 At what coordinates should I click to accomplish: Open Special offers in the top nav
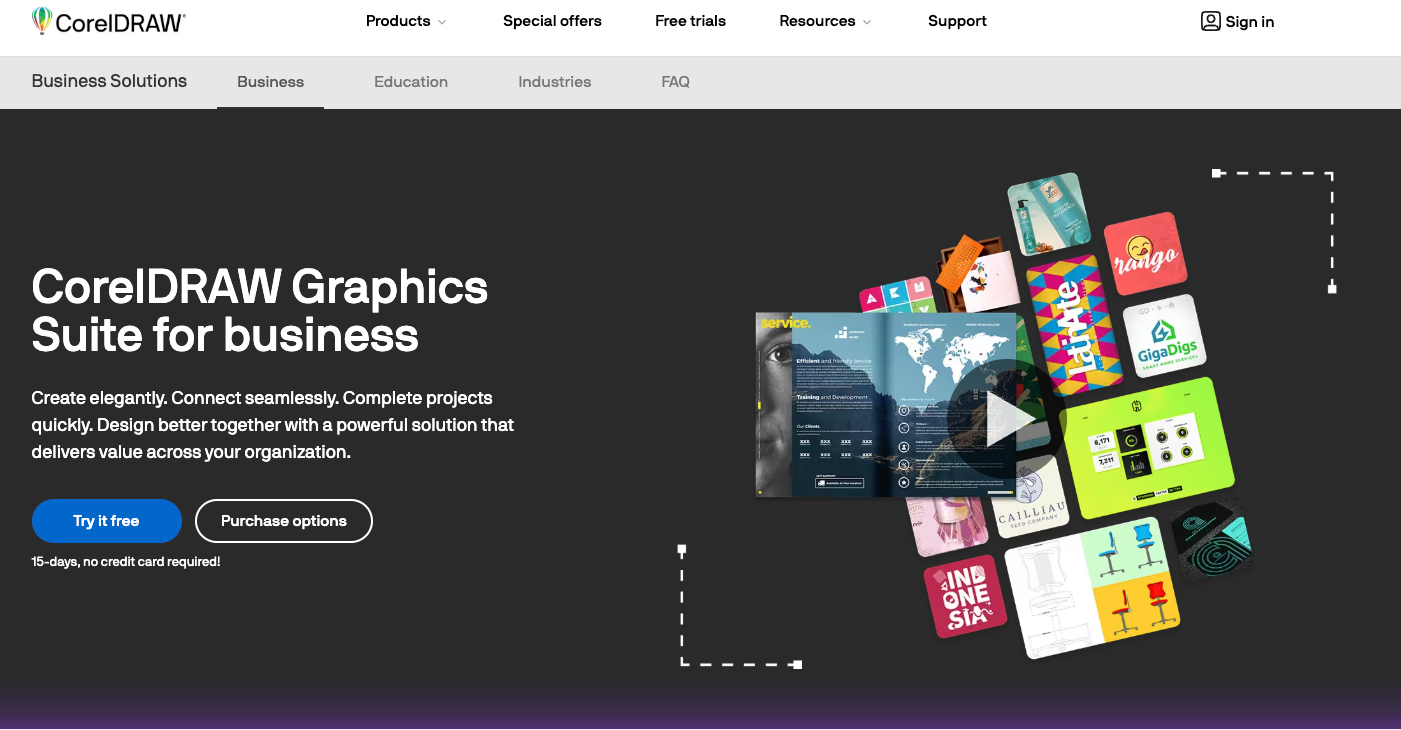pyautogui.click(x=552, y=21)
